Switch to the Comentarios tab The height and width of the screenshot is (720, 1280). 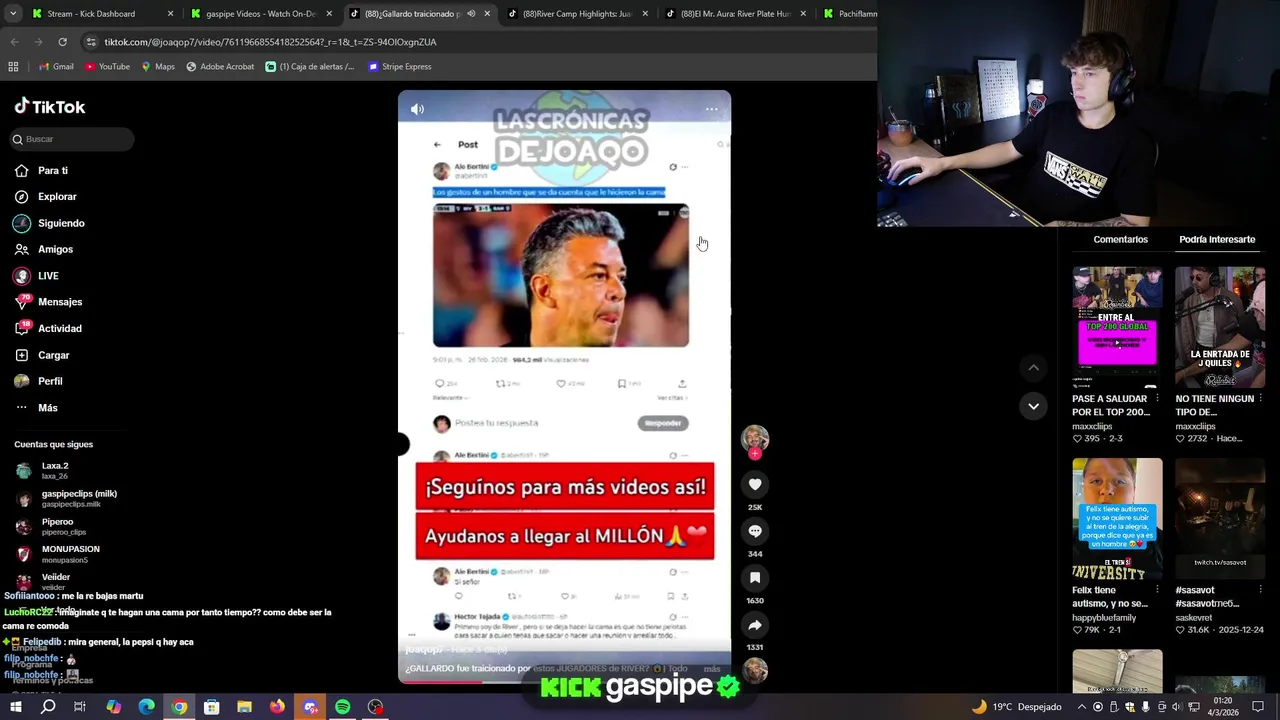coord(1120,240)
